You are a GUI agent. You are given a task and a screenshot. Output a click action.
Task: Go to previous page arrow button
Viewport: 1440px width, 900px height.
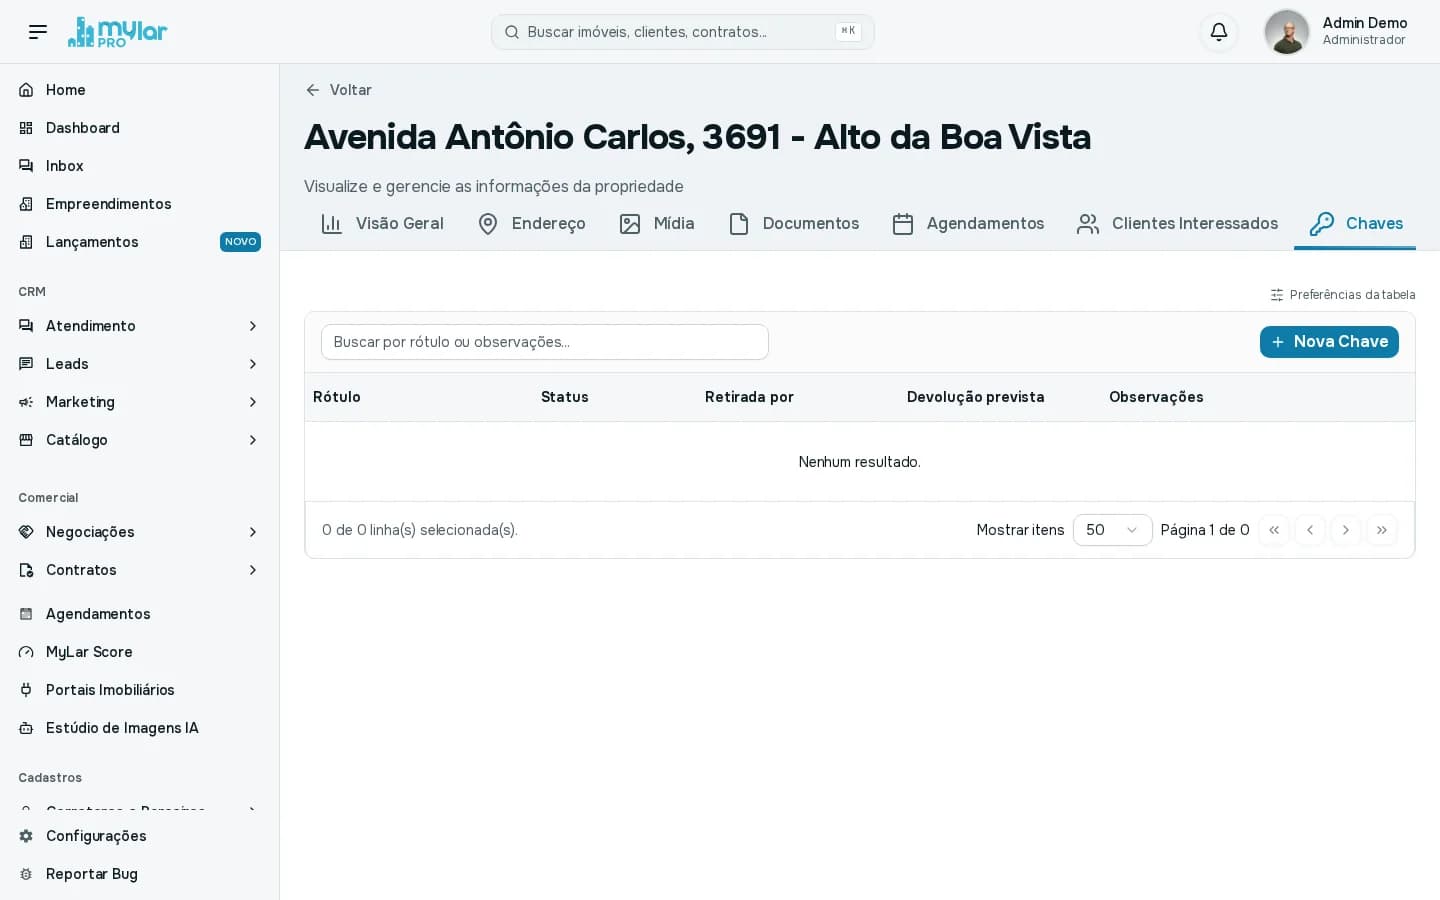(x=1310, y=530)
